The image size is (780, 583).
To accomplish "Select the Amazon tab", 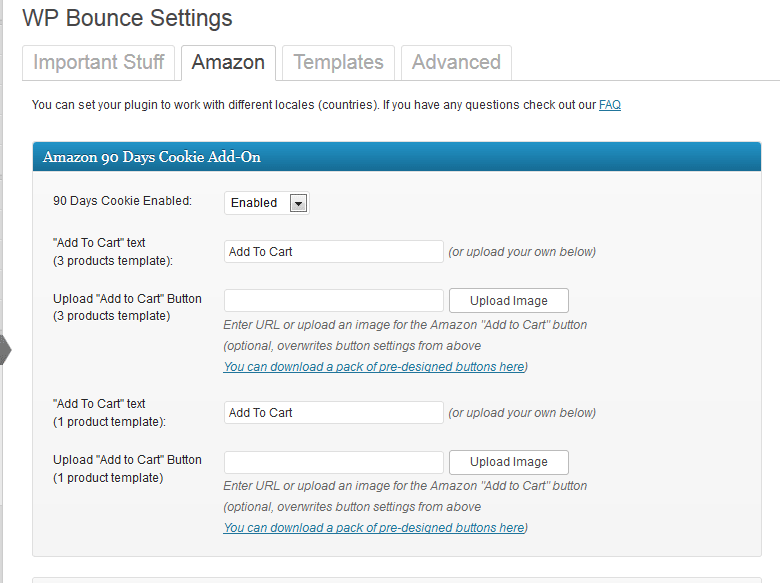I will click(x=228, y=63).
